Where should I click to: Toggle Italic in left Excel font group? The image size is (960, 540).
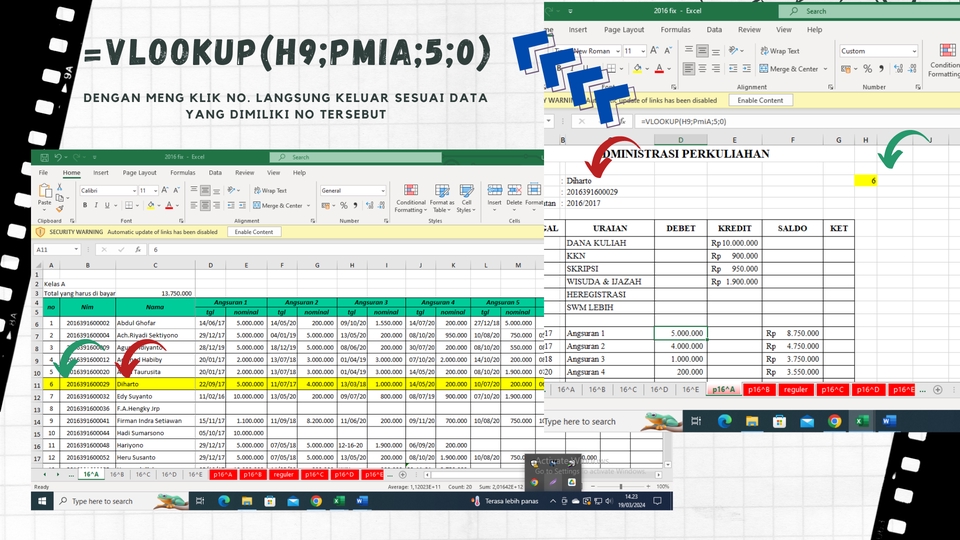pos(96,206)
